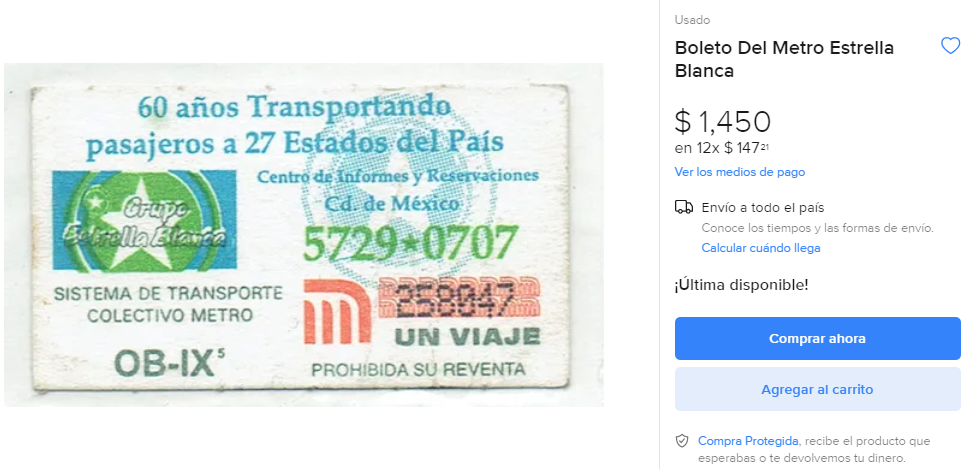Open Ver los medios de pago link

(x=740, y=172)
